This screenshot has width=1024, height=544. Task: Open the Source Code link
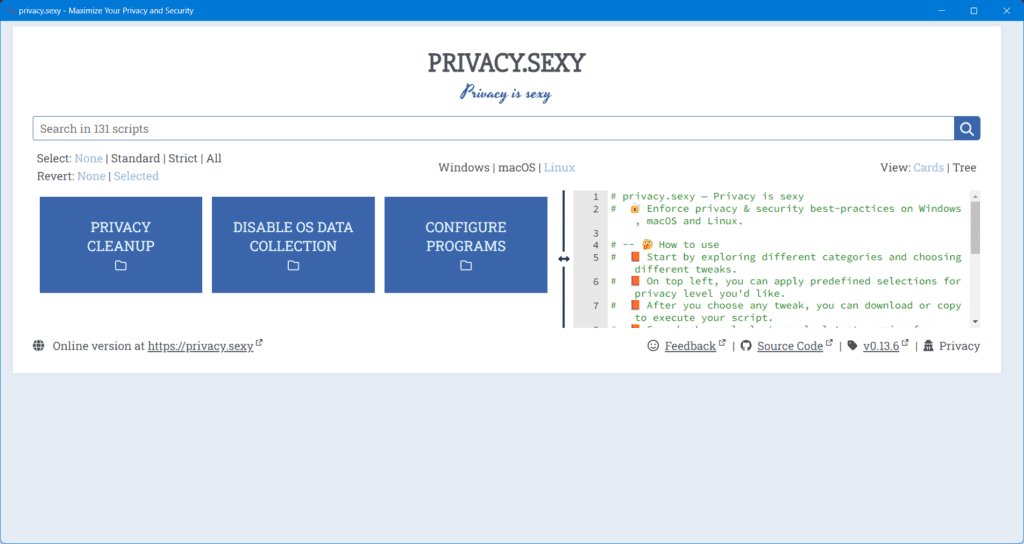coord(790,346)
